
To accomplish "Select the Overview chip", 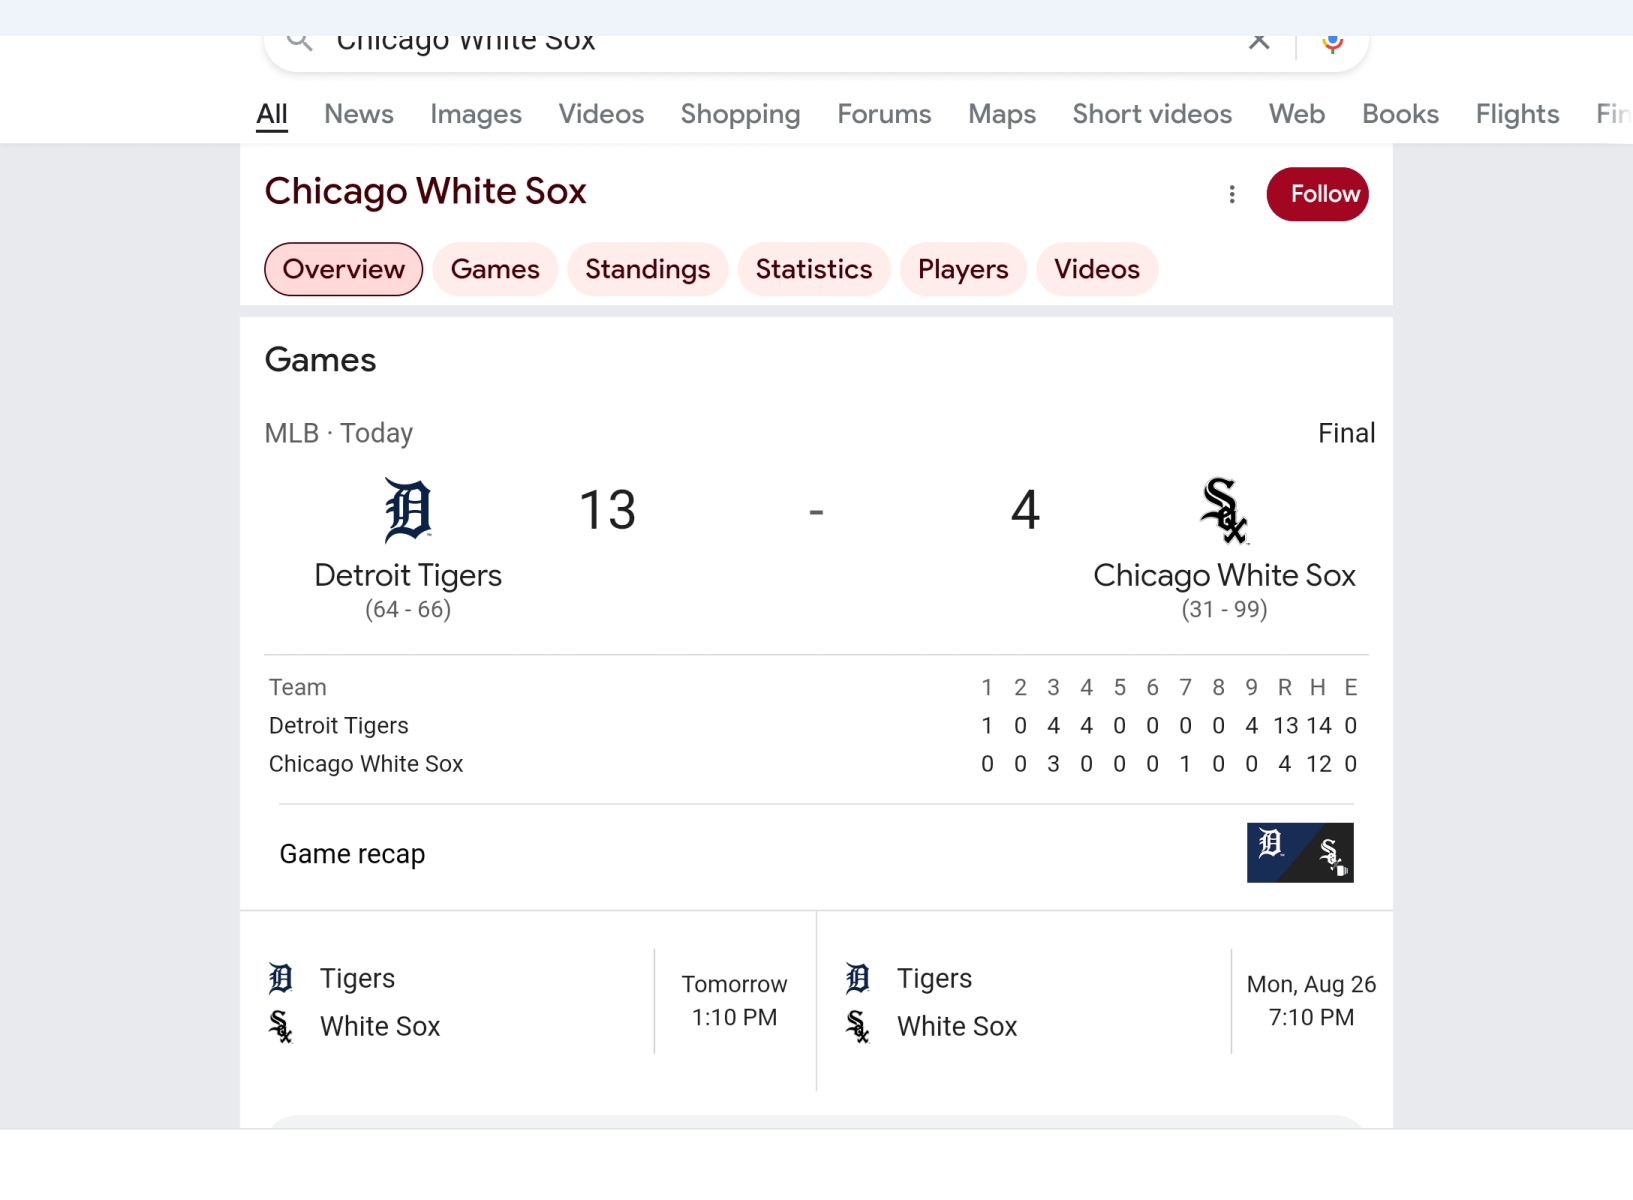I will pos(343,269).
